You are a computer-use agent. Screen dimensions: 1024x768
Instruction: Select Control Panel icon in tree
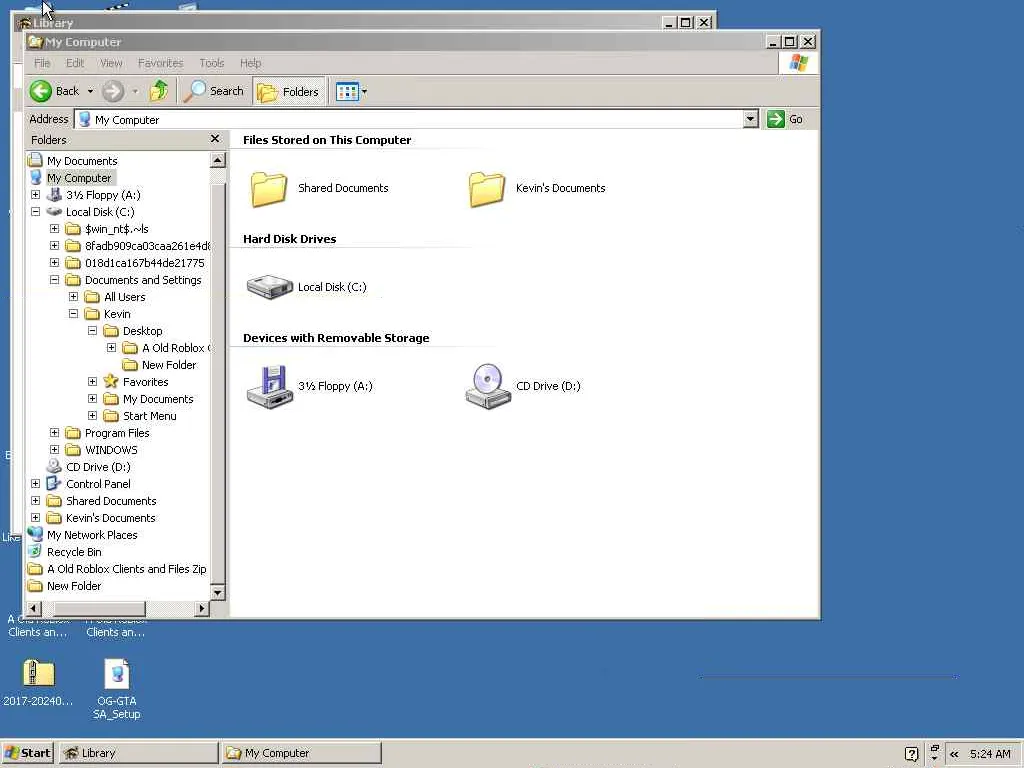click(x=54, y=483)
